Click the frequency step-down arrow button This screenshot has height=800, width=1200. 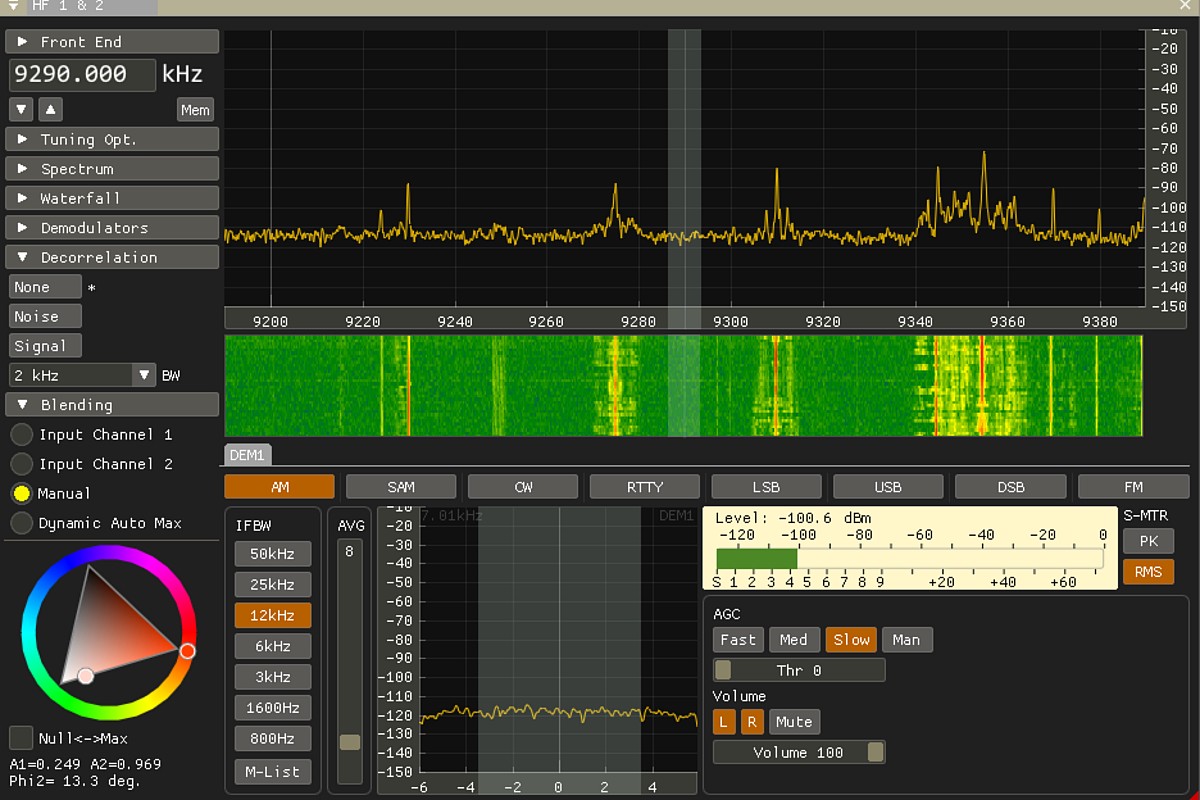(x=21, y=109)
